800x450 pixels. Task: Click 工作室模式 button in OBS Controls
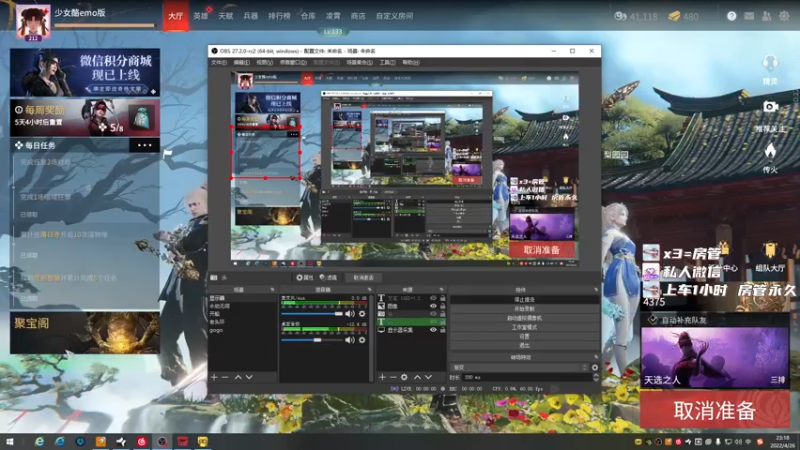[x=524, y=327]
